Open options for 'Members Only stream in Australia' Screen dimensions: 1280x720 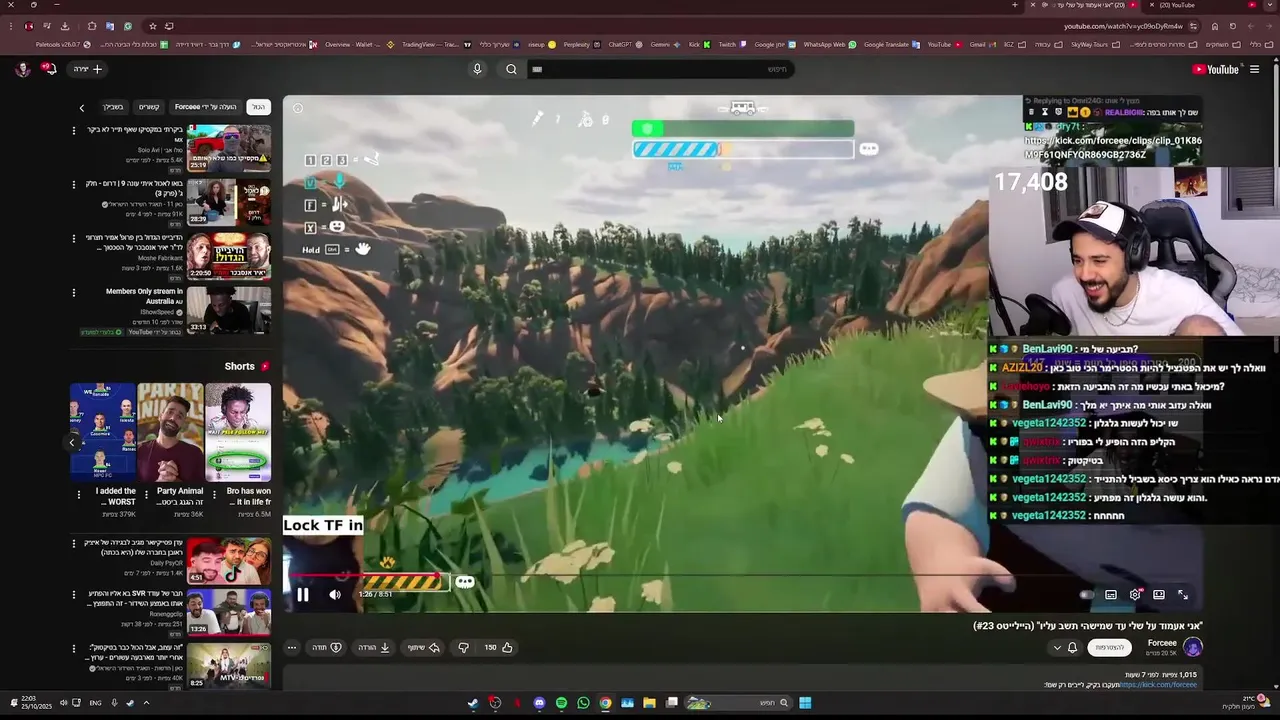pos(73,293)
